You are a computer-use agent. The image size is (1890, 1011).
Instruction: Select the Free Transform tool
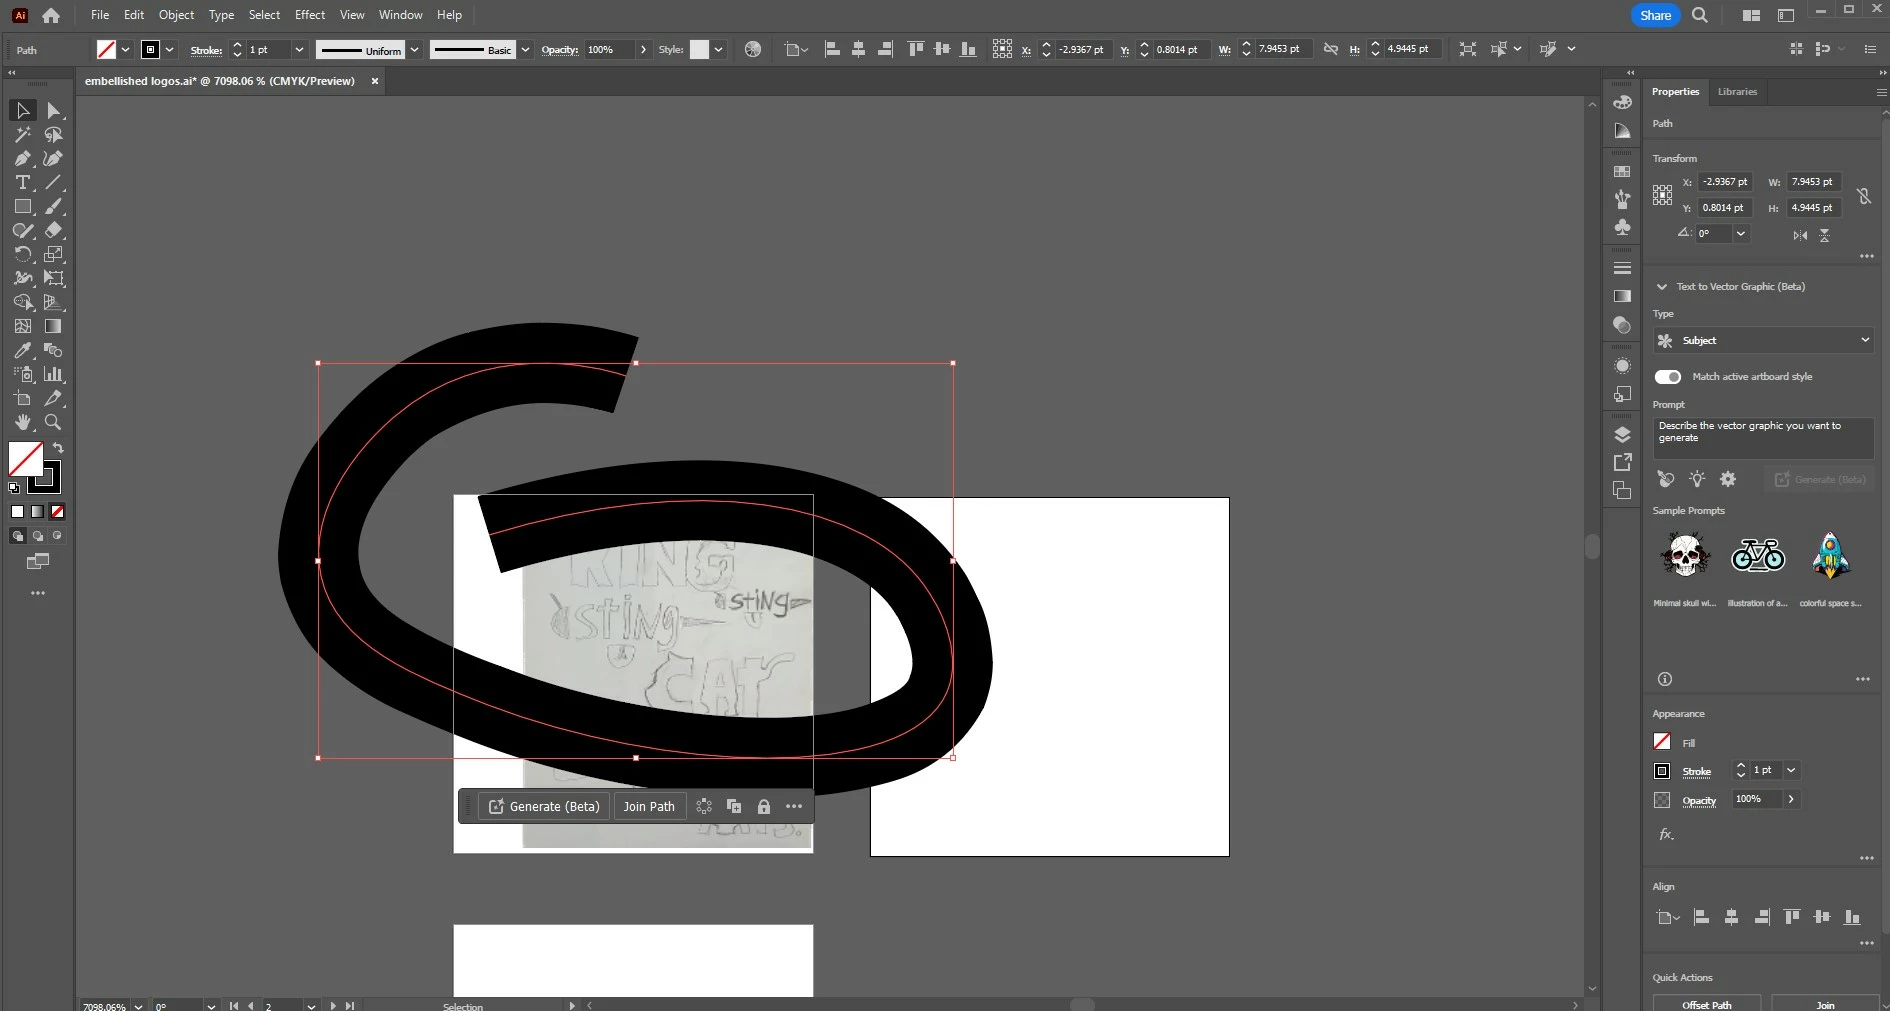pyautogui.click(x=54, y=278)
